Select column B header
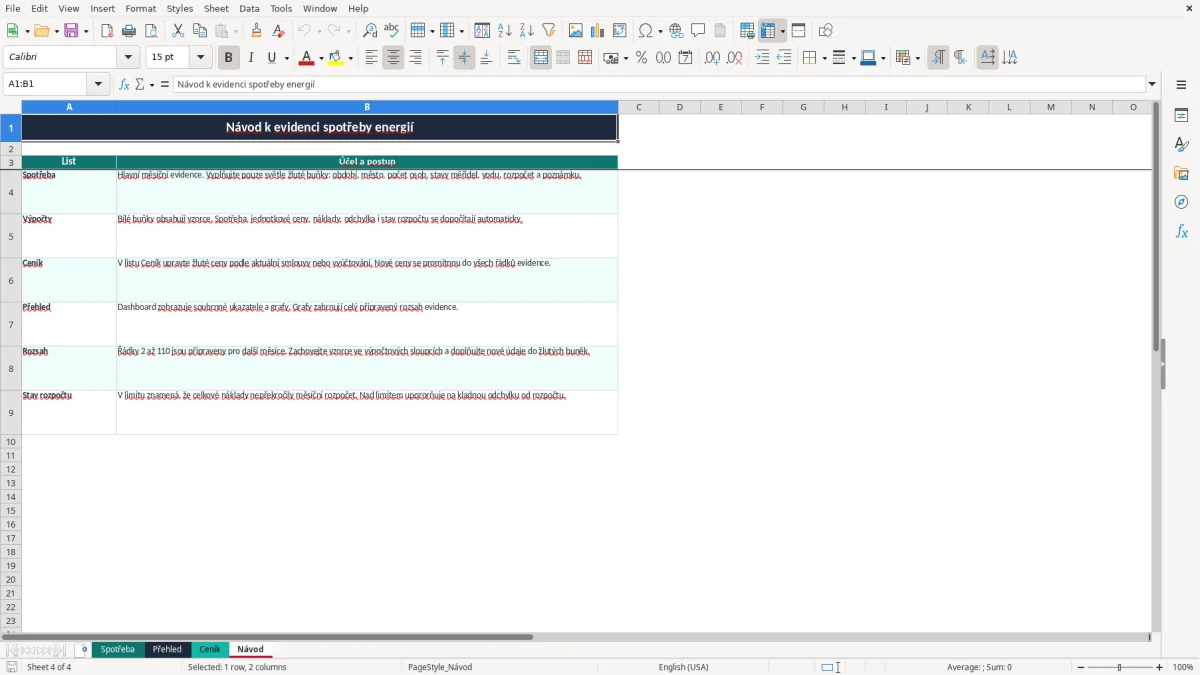 [367, 107]
